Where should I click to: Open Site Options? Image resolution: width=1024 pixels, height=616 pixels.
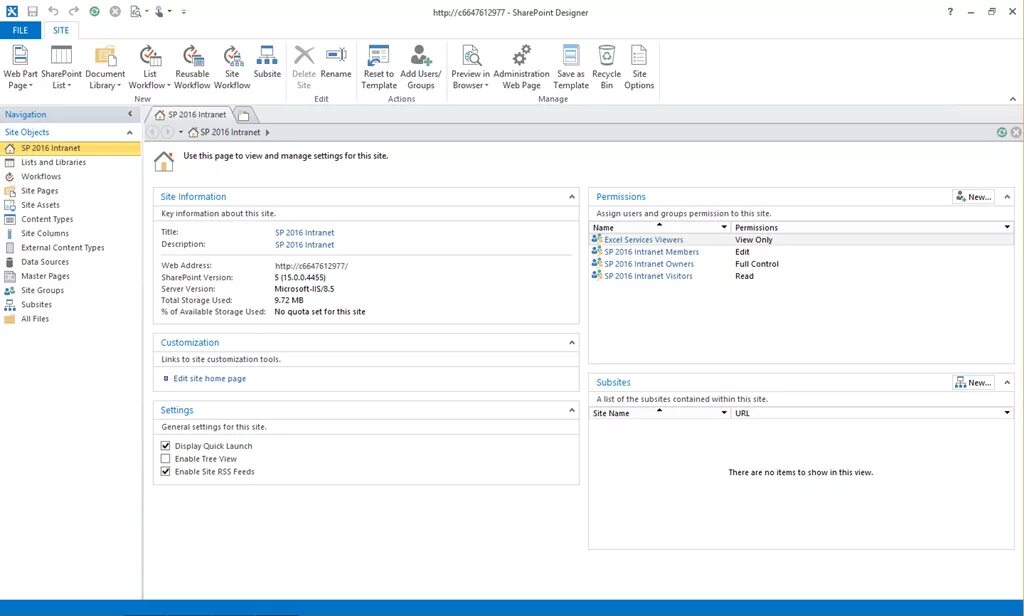pyautogui.click(x=639, y=67)
